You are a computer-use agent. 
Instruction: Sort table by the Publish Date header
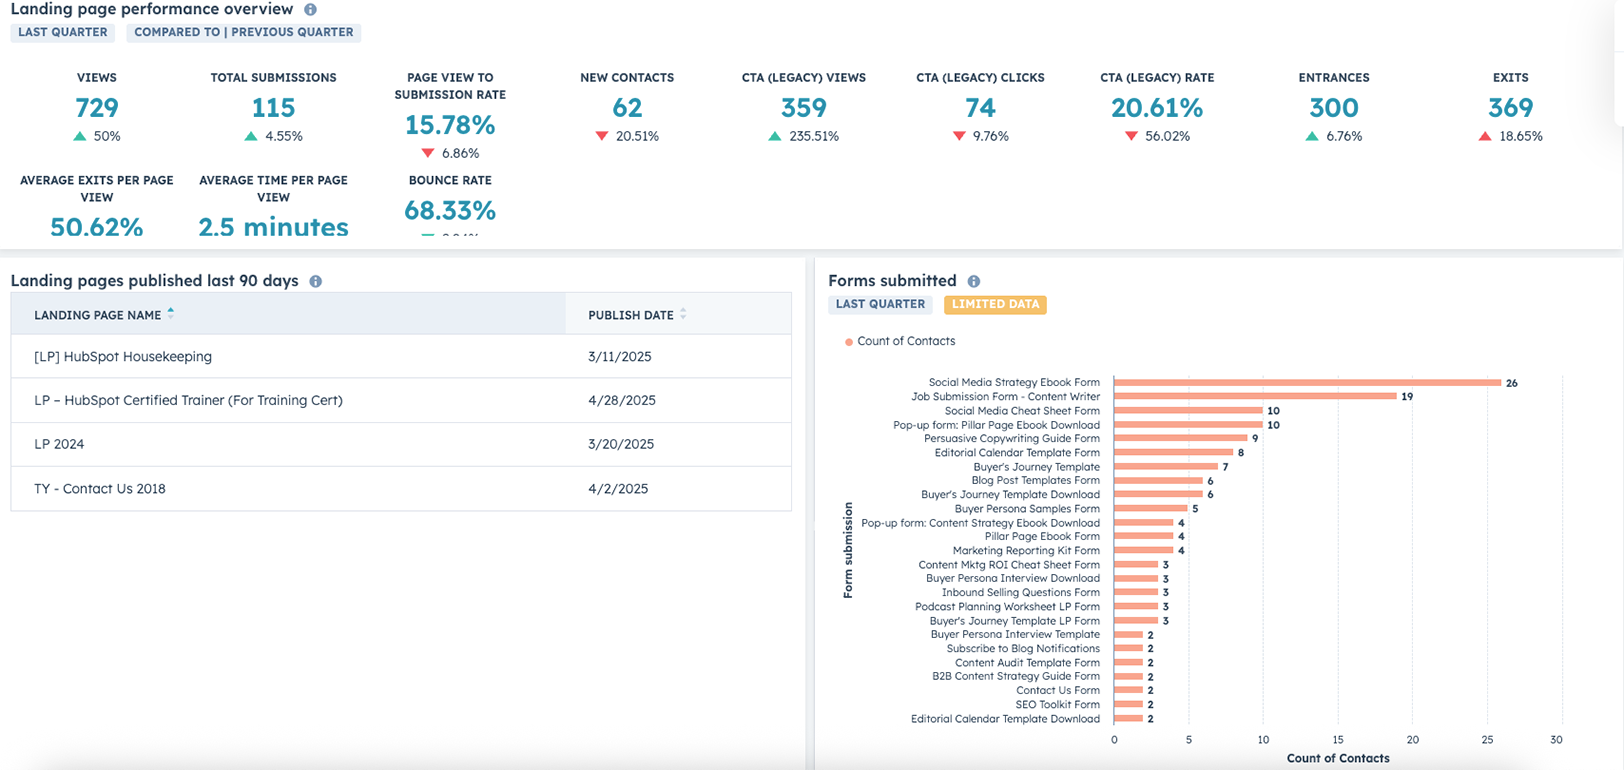pyautogui.click(x=630, y=315)
